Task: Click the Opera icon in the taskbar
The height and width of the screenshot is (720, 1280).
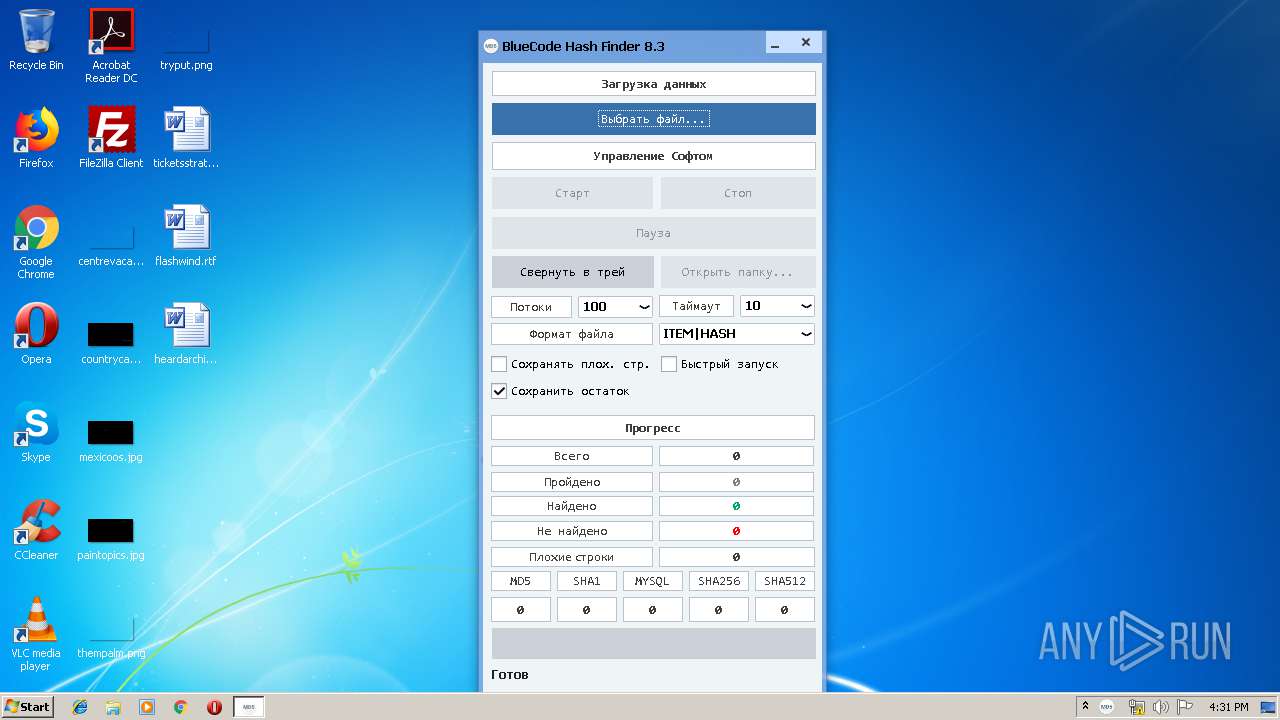Action: click(214, 707)
